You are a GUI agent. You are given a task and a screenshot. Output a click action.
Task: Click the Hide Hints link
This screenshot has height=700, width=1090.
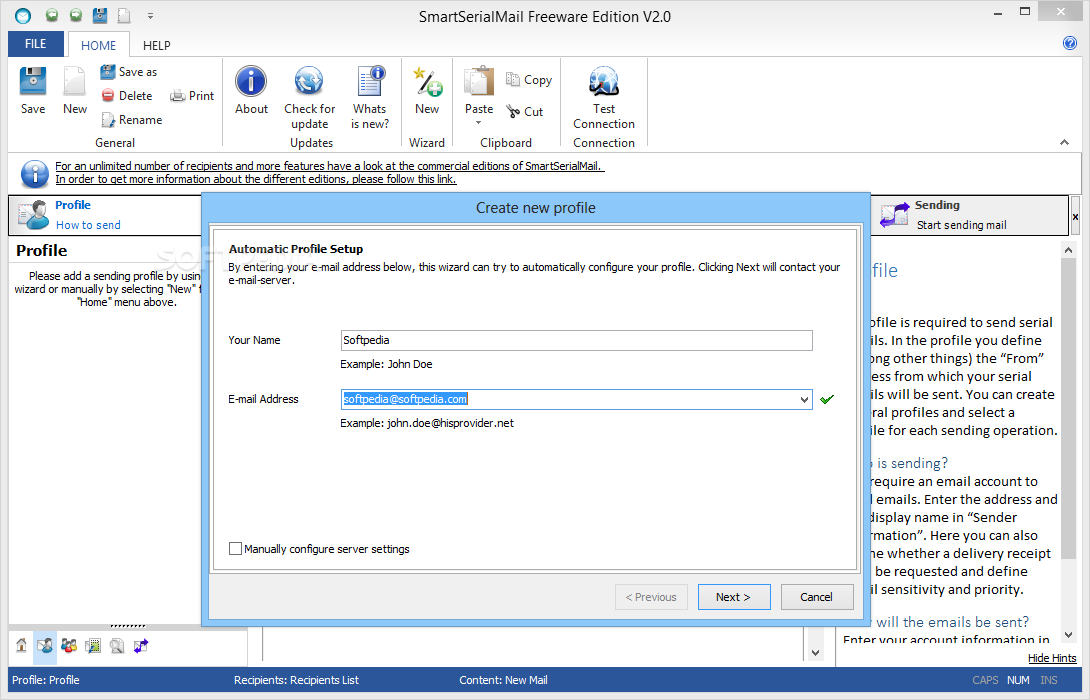(x=1052, y=658)
